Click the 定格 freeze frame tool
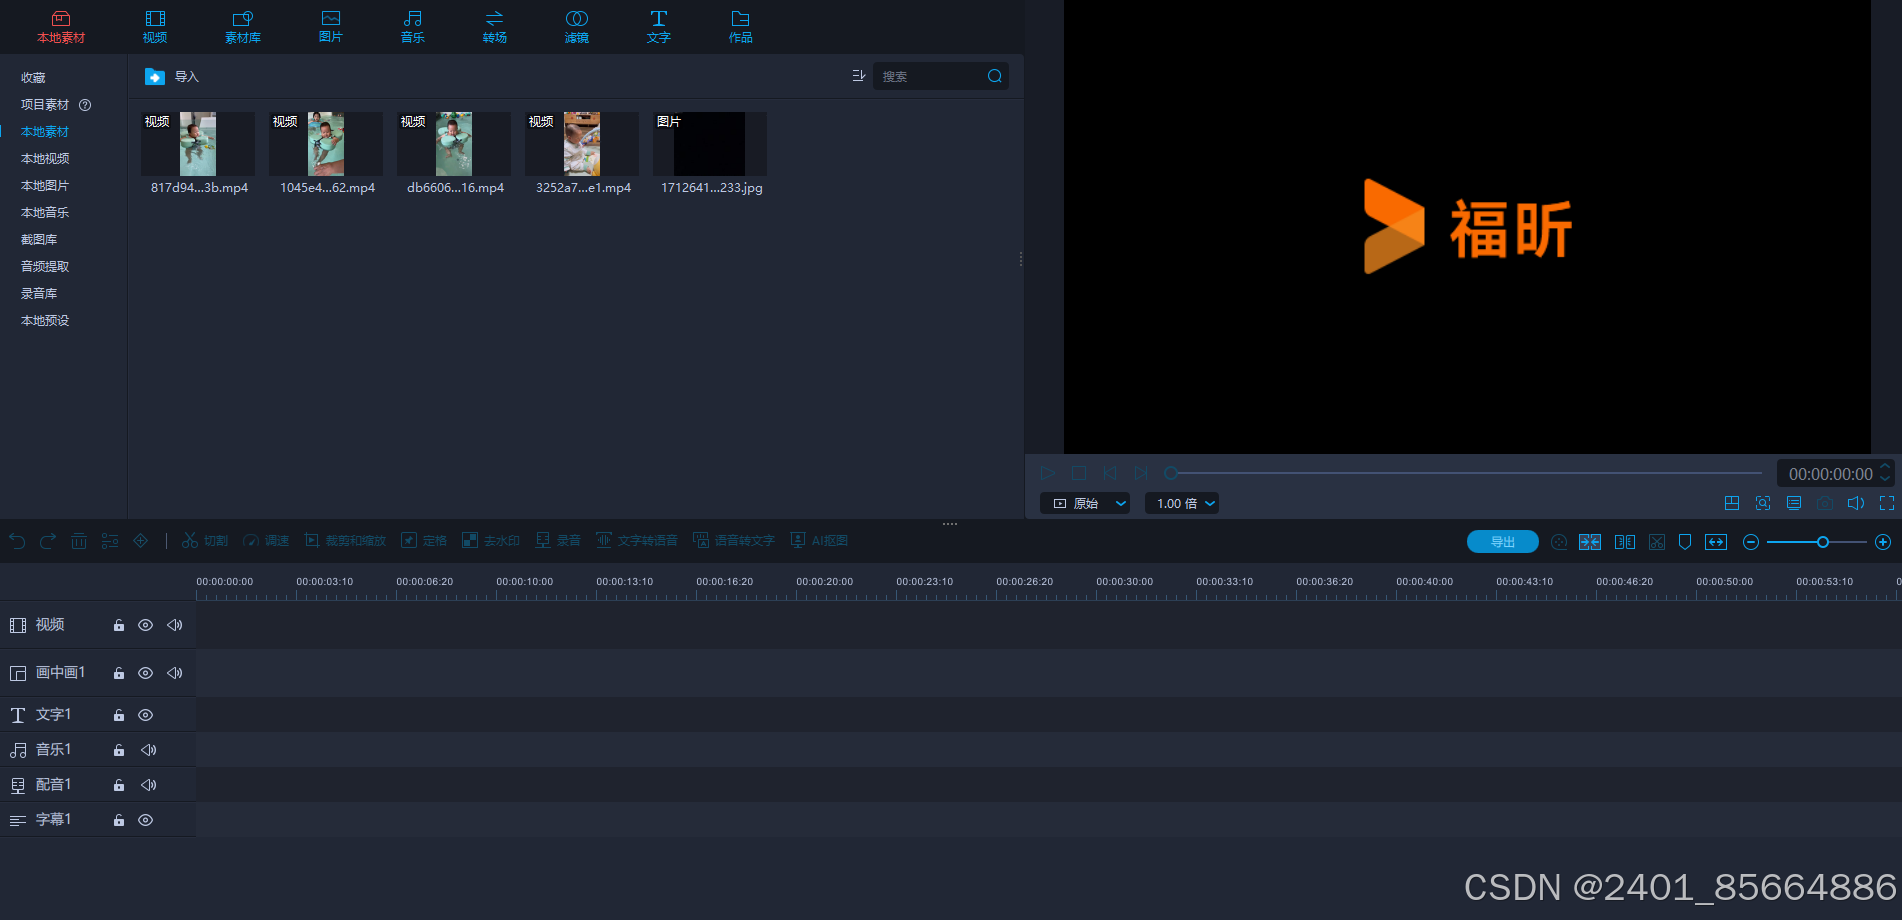1902x920 pixels. tap(424, 541)
